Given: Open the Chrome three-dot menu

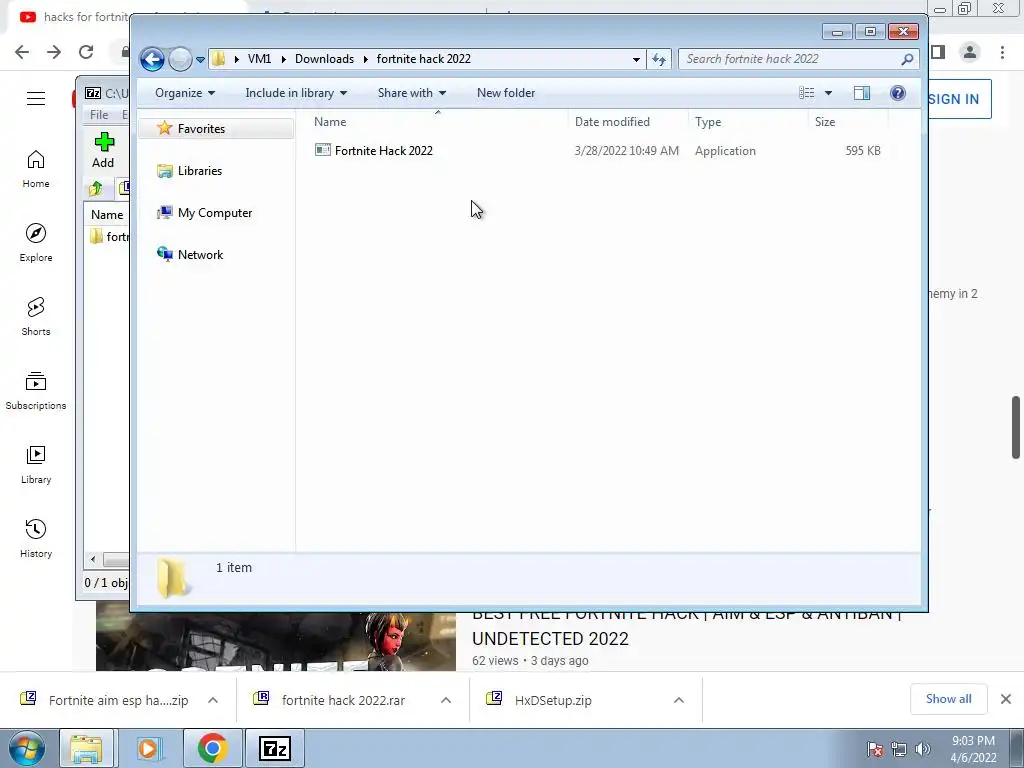Looking at the screenshot, I should [1002, 52].
